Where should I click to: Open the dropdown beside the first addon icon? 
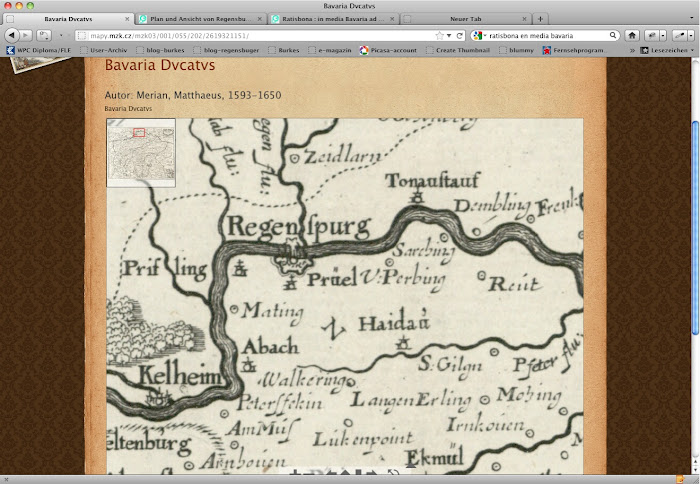click(663, 35)
